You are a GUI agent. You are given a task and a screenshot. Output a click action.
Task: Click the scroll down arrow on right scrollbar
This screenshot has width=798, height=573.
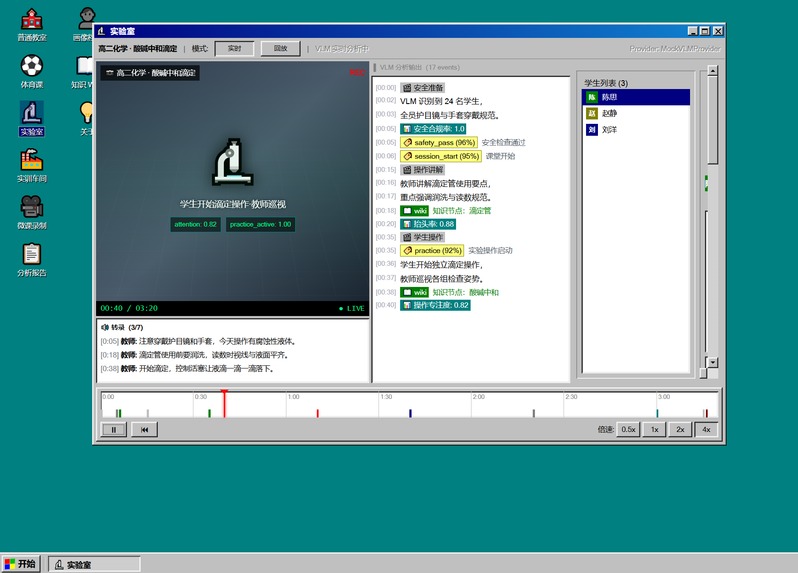point(712,362)
